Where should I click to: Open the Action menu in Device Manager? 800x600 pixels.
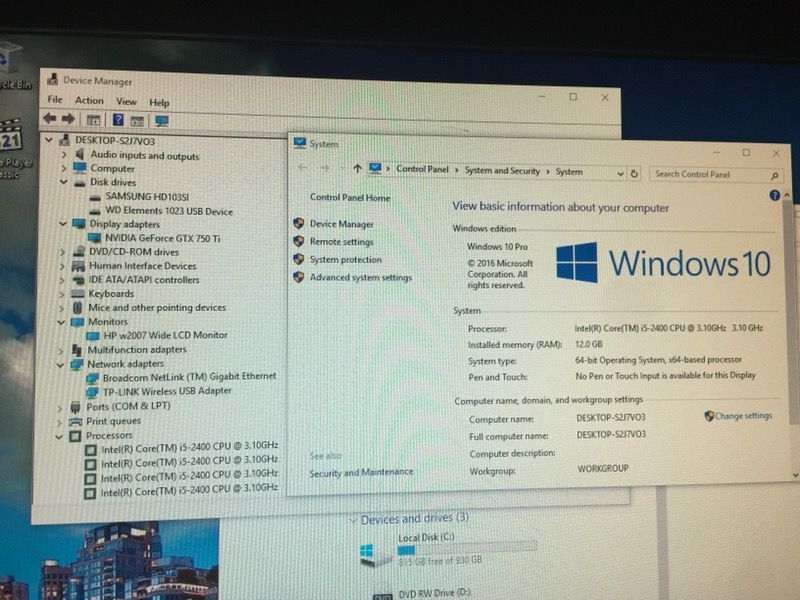(x=89, y=101)
